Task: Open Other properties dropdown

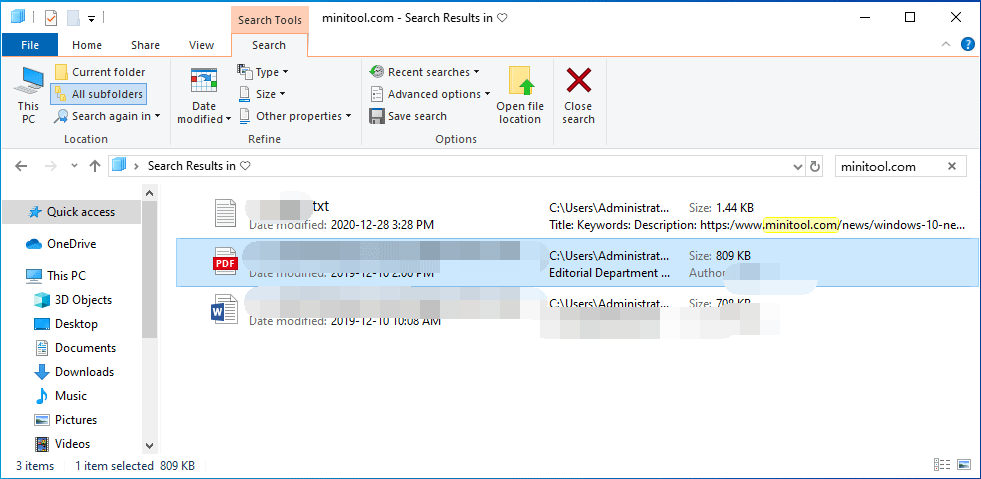Action: pyautogui.click(x=295, y=116)
